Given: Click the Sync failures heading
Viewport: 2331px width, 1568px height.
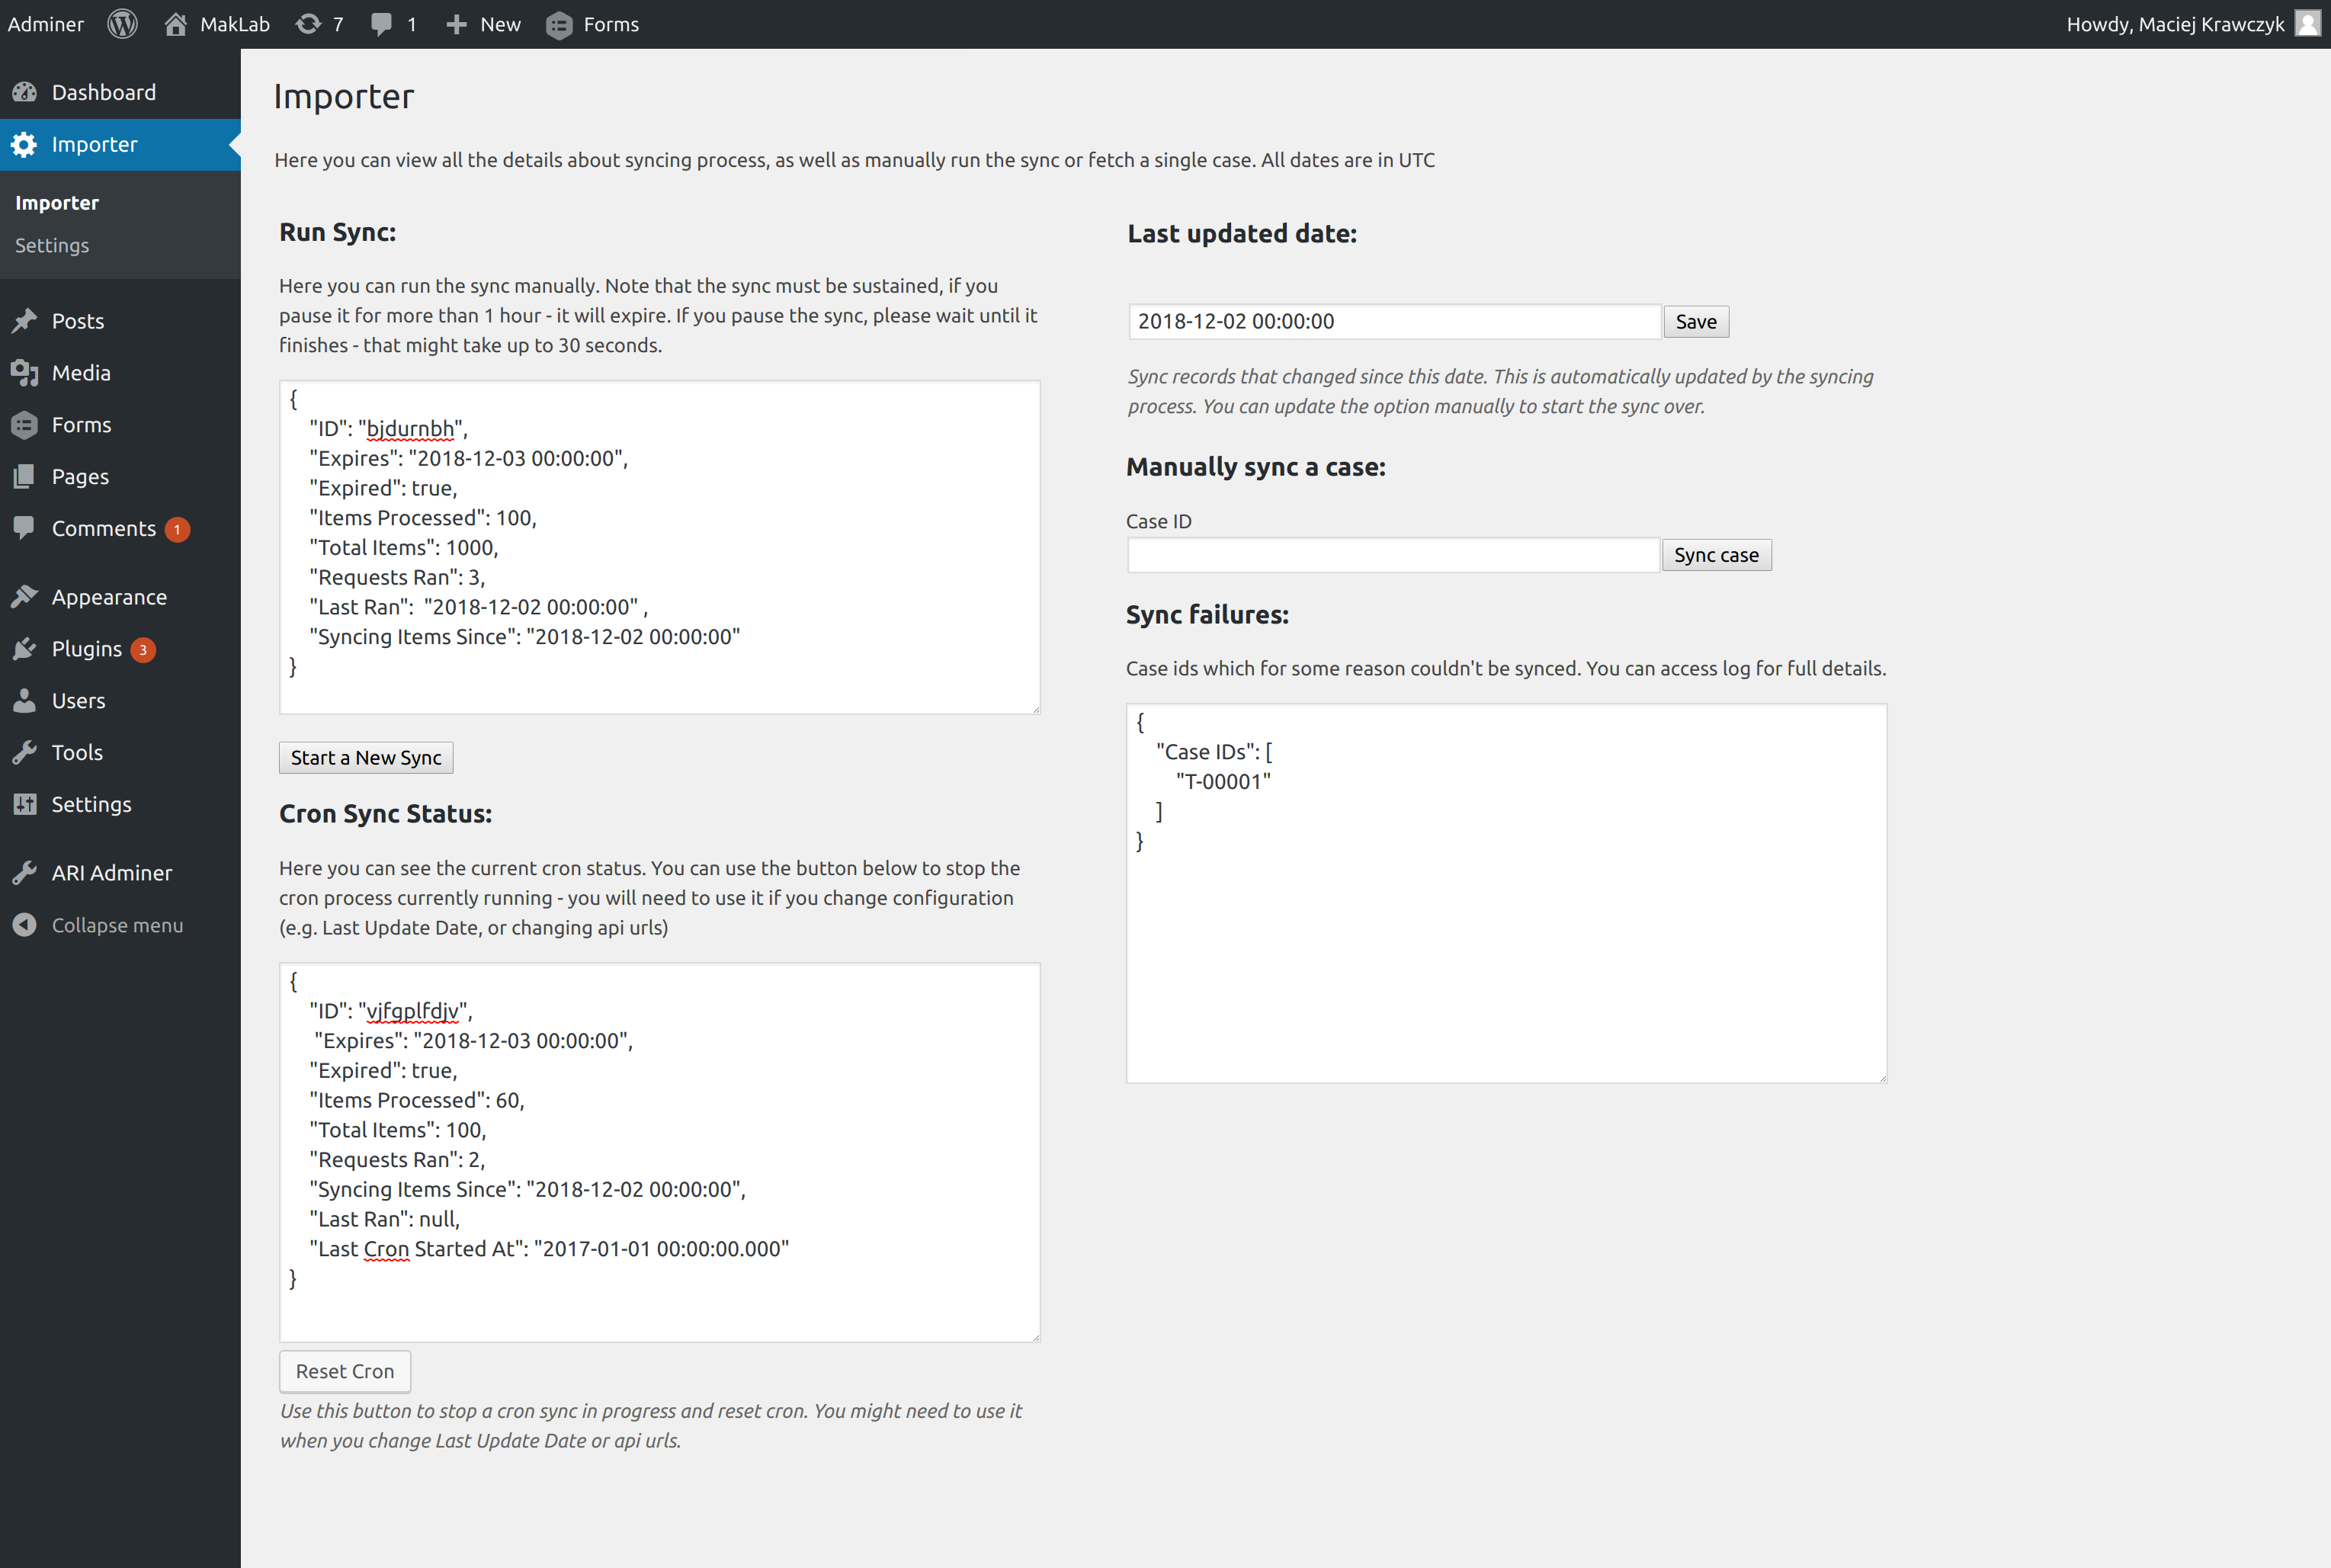Looking at the screenshot, I should tap(1207, 615).
